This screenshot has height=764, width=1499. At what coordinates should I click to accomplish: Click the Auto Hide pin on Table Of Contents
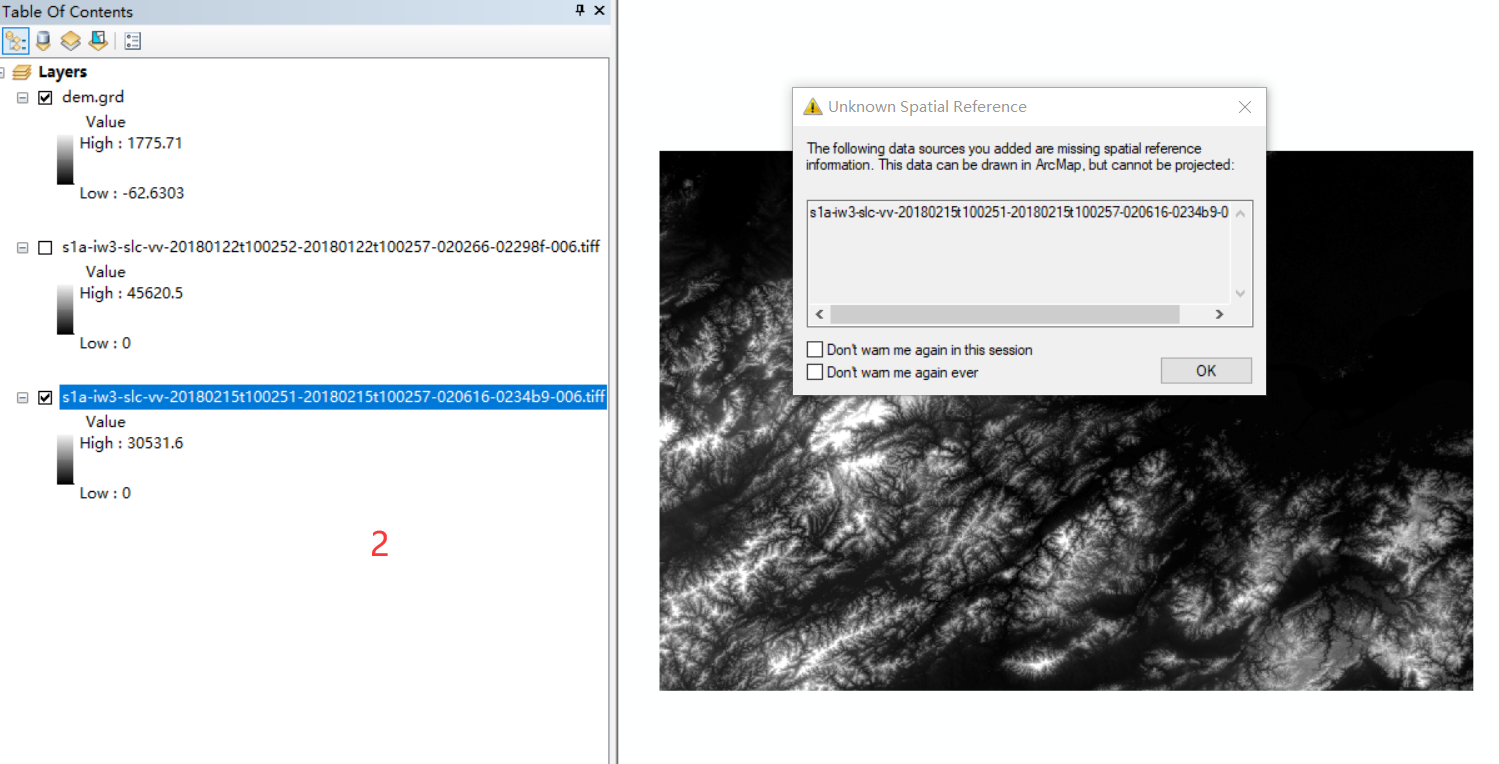pos(578,11)
